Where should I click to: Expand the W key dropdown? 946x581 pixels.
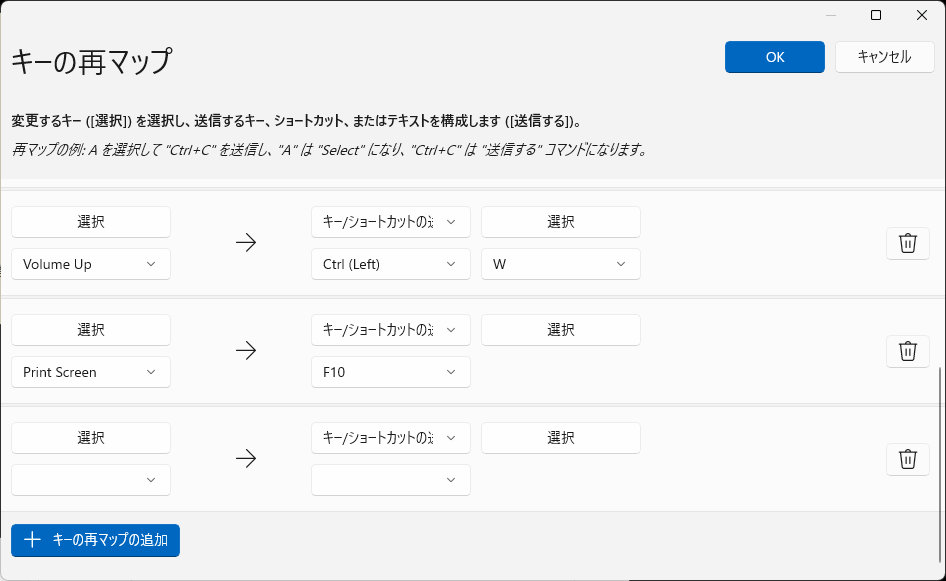pos(560,264)
